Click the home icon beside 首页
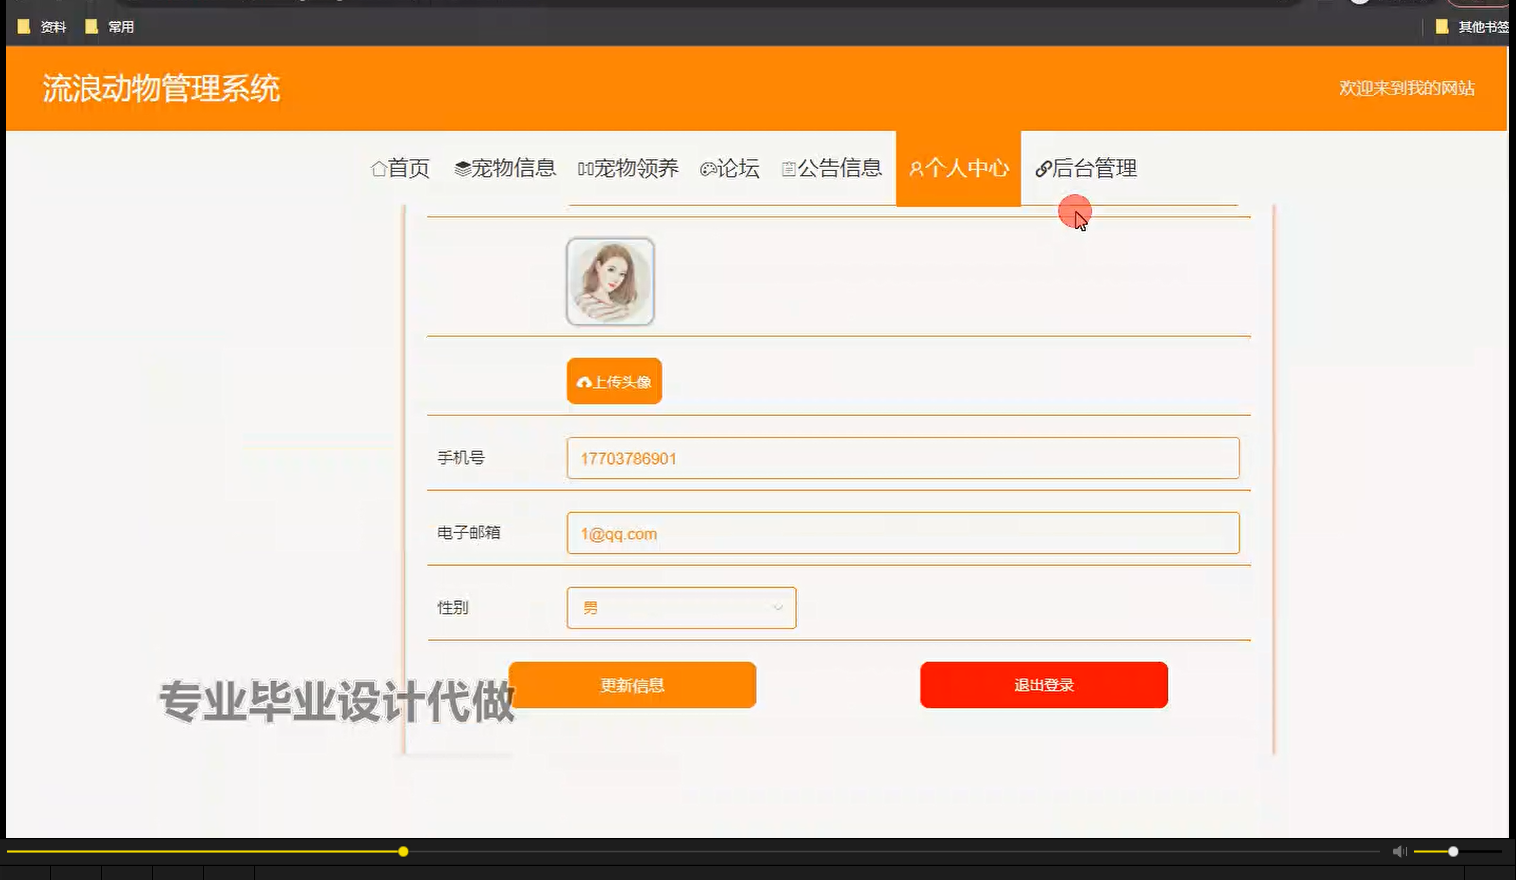Image resolution: width=1516 pixels, height=880 pixels. tap(378, 169)
